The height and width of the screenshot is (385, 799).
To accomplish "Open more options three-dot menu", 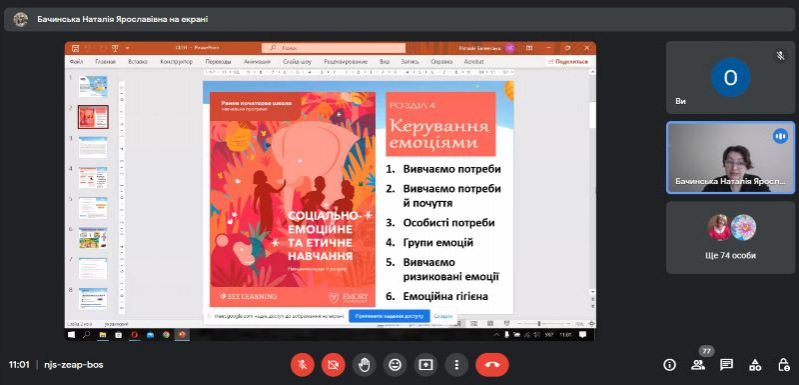I will tap(457, 365).
